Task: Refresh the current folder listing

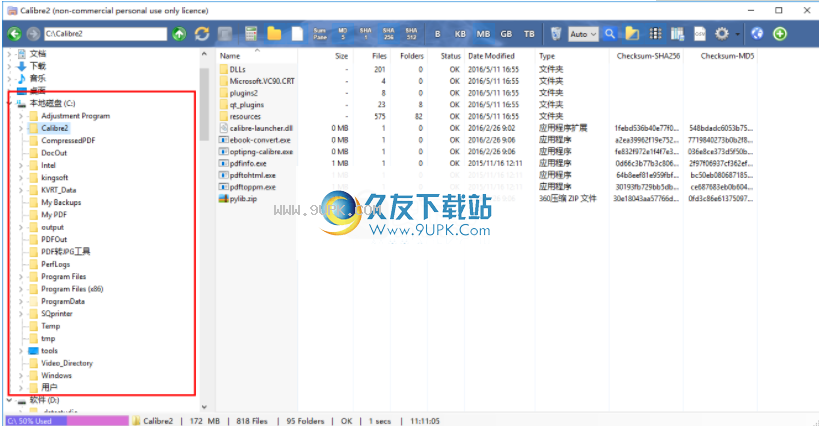Action: [x=202, y=34]
